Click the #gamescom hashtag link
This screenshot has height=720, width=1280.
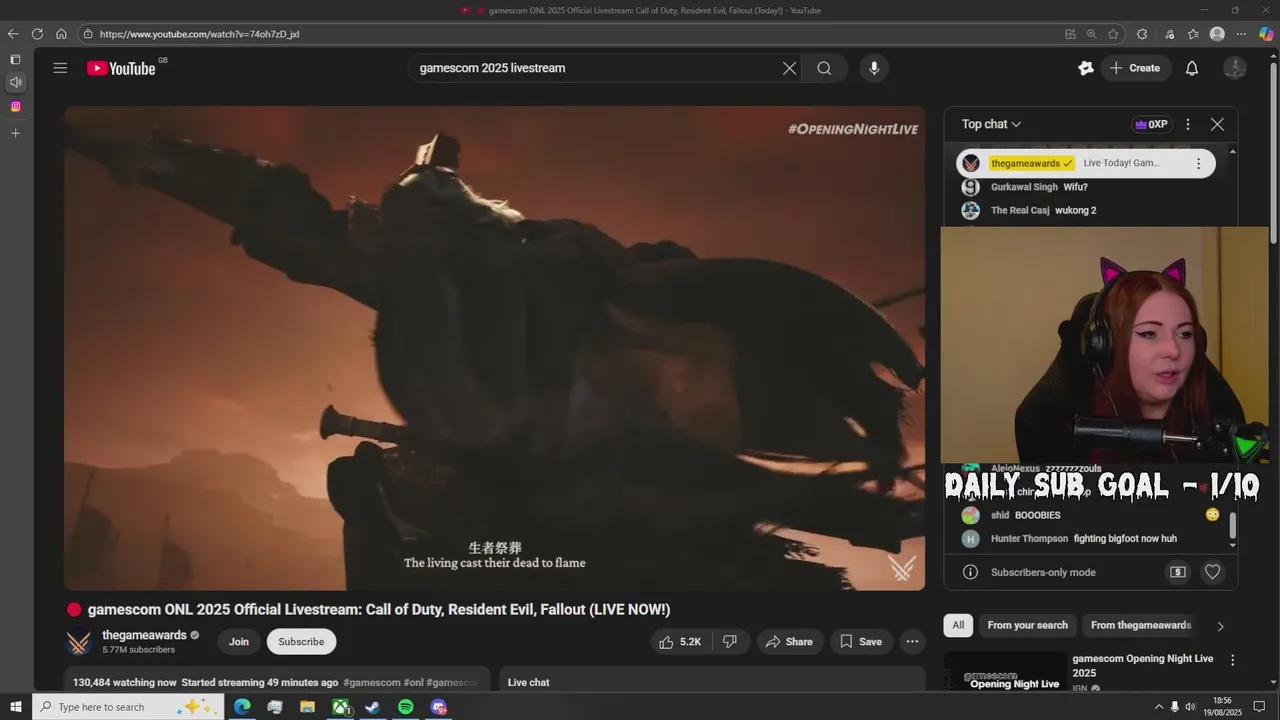click(372, 682)
